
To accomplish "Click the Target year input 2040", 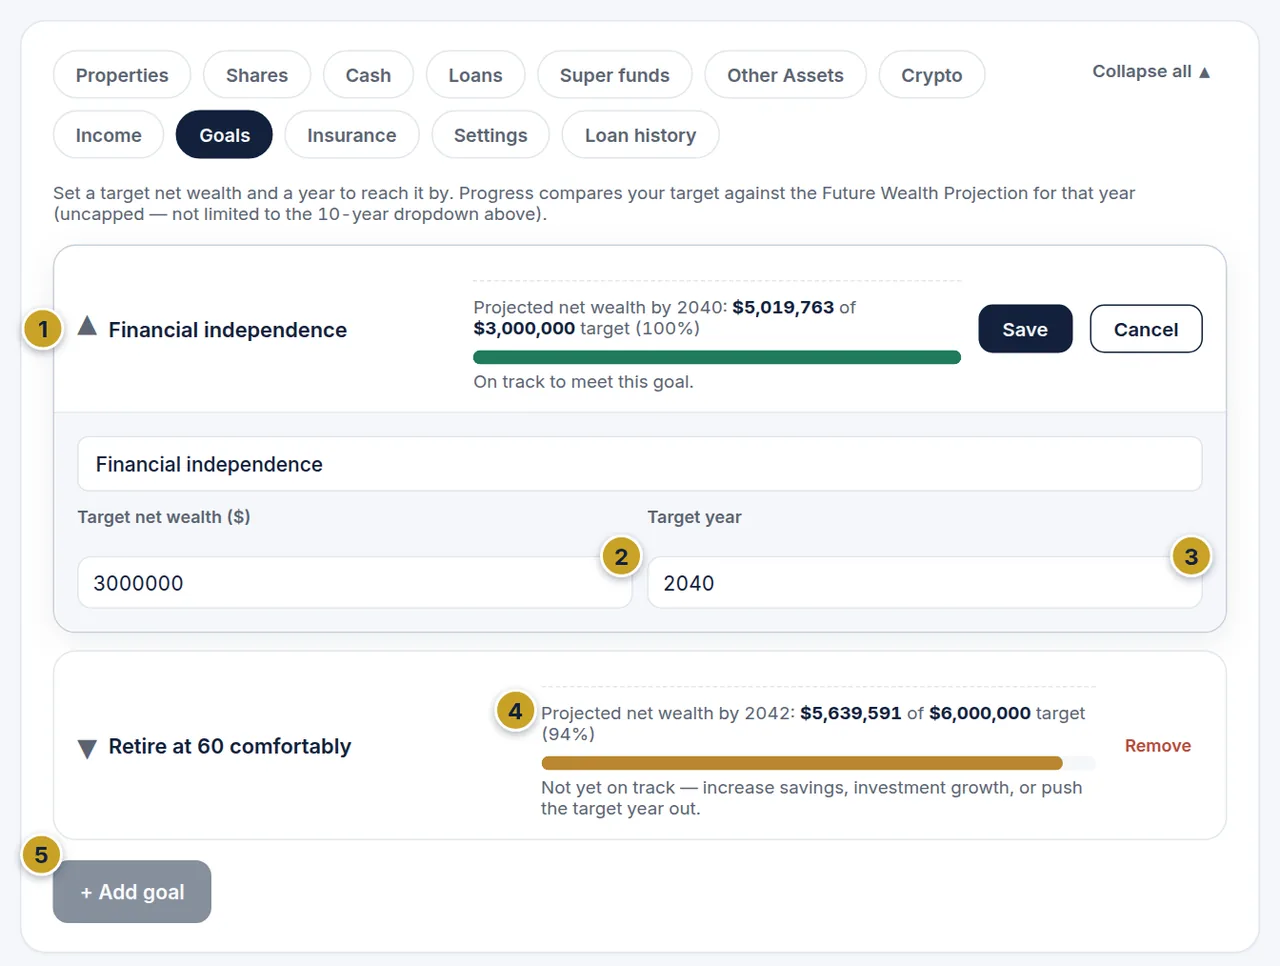I will tap(925, 583).
